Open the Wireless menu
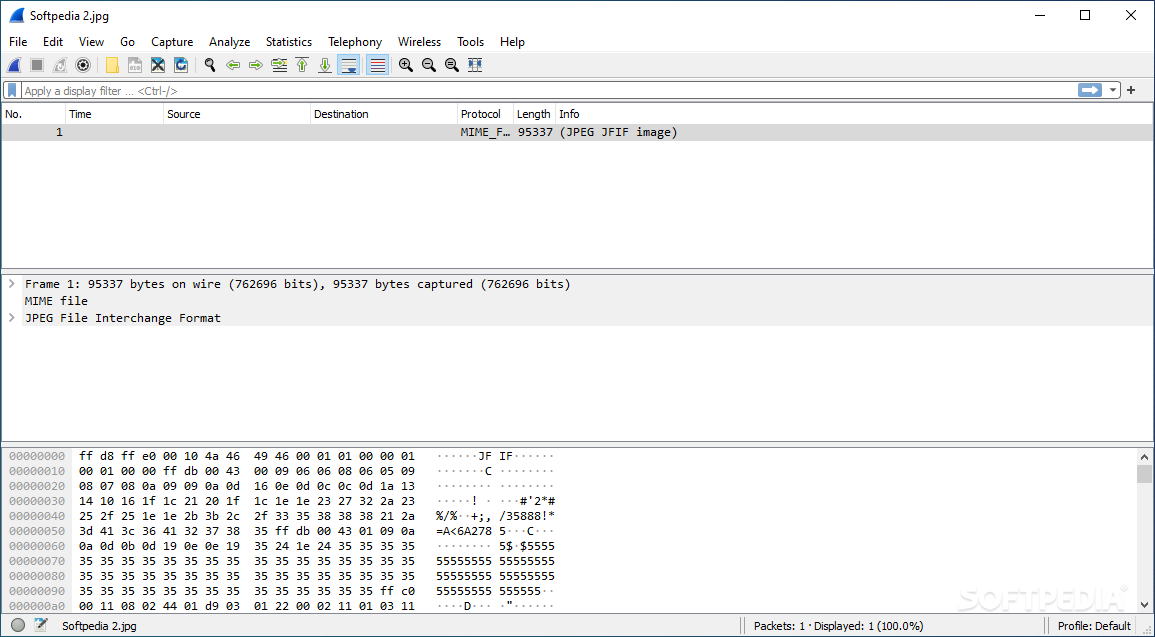The image size is (1155, 637). [419, 42]
